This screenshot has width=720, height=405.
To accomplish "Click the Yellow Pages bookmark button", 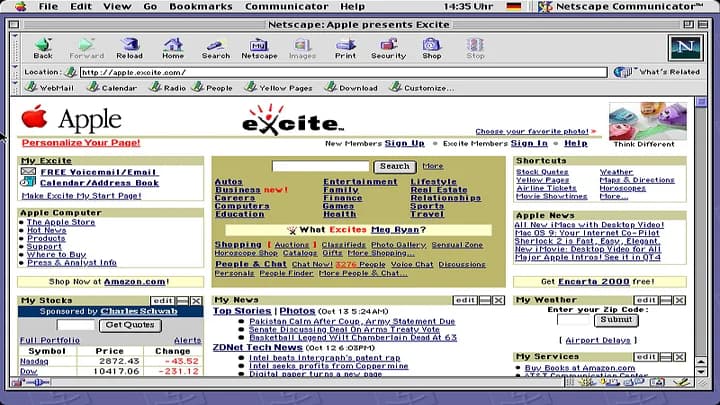I will point(279,87).
